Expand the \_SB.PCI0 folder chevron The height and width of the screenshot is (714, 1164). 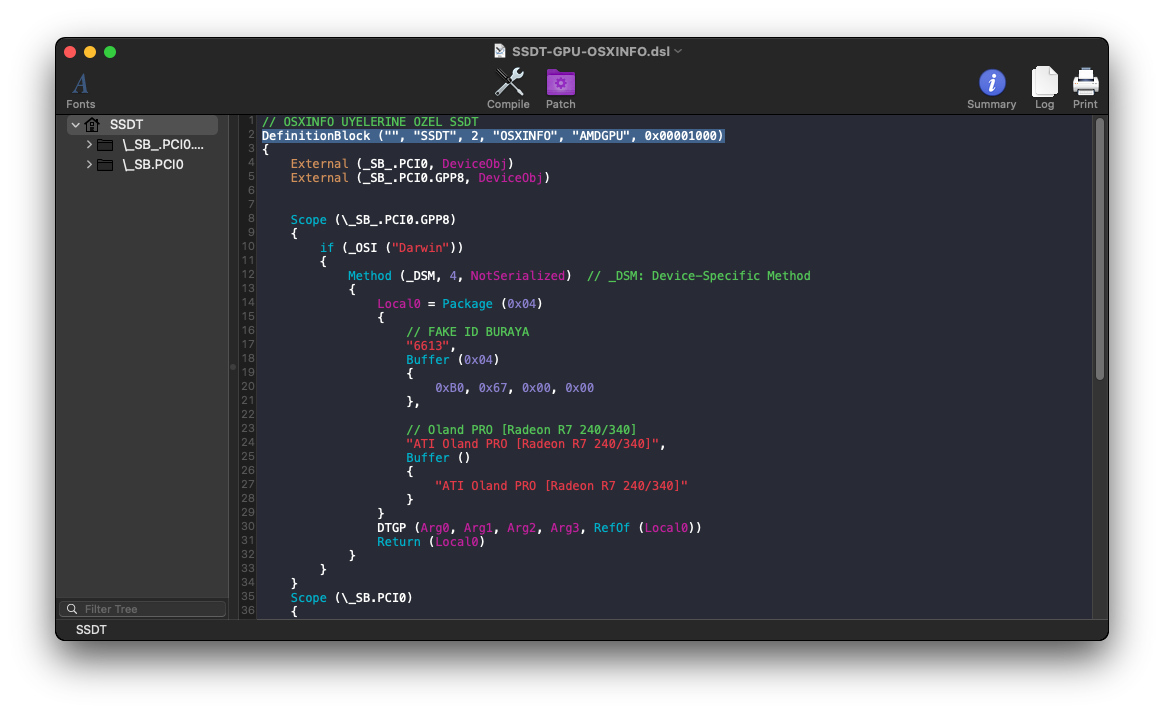point(89,165)
